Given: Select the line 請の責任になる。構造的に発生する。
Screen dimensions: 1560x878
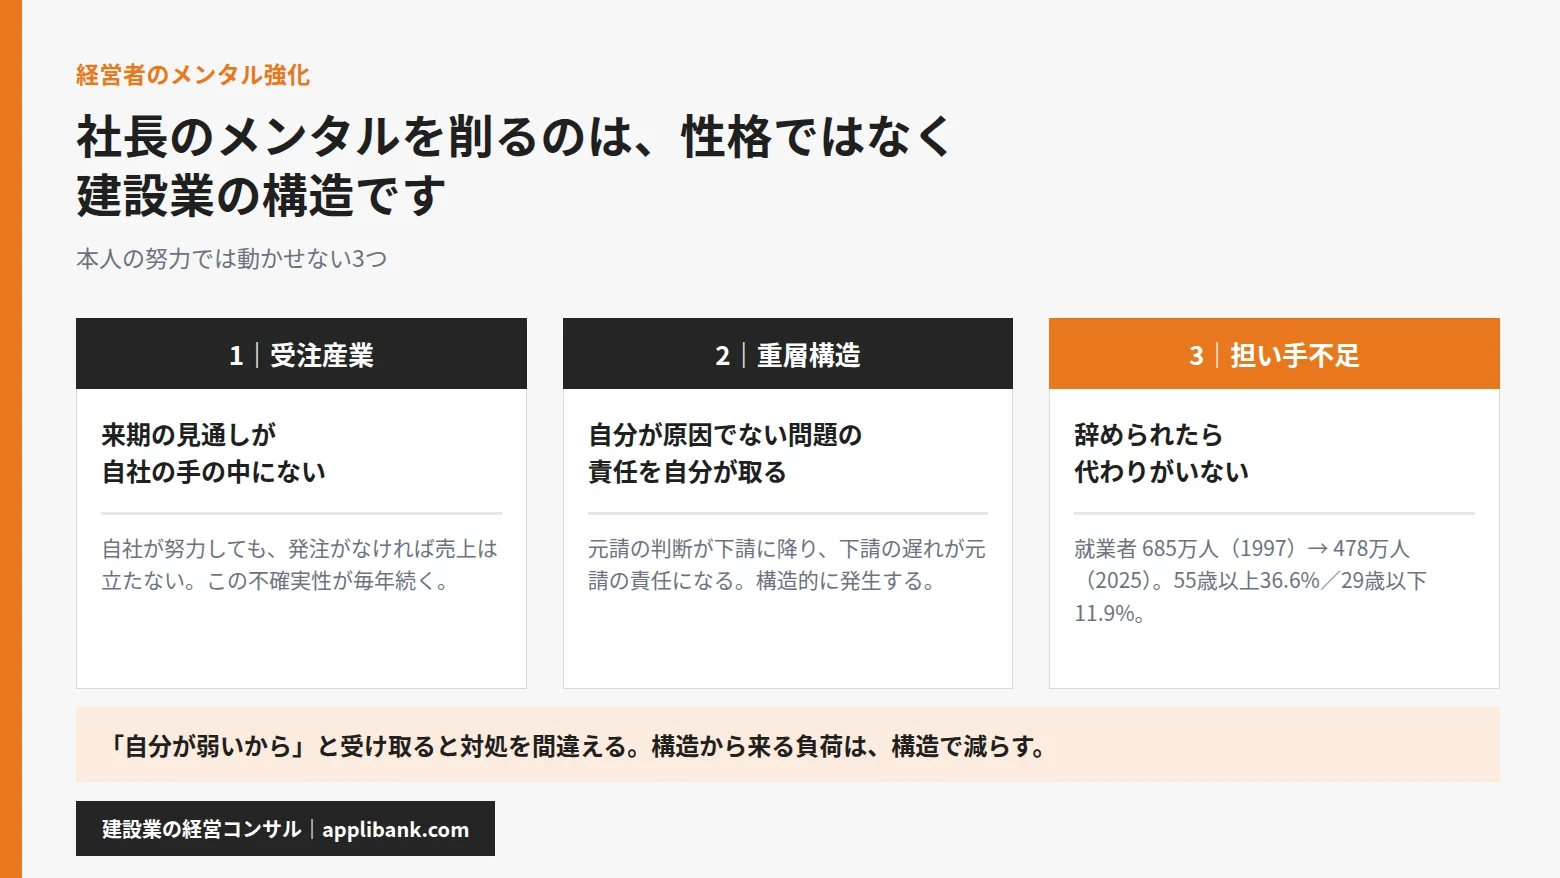Looking at the screenshot, I should click(762, 581).
